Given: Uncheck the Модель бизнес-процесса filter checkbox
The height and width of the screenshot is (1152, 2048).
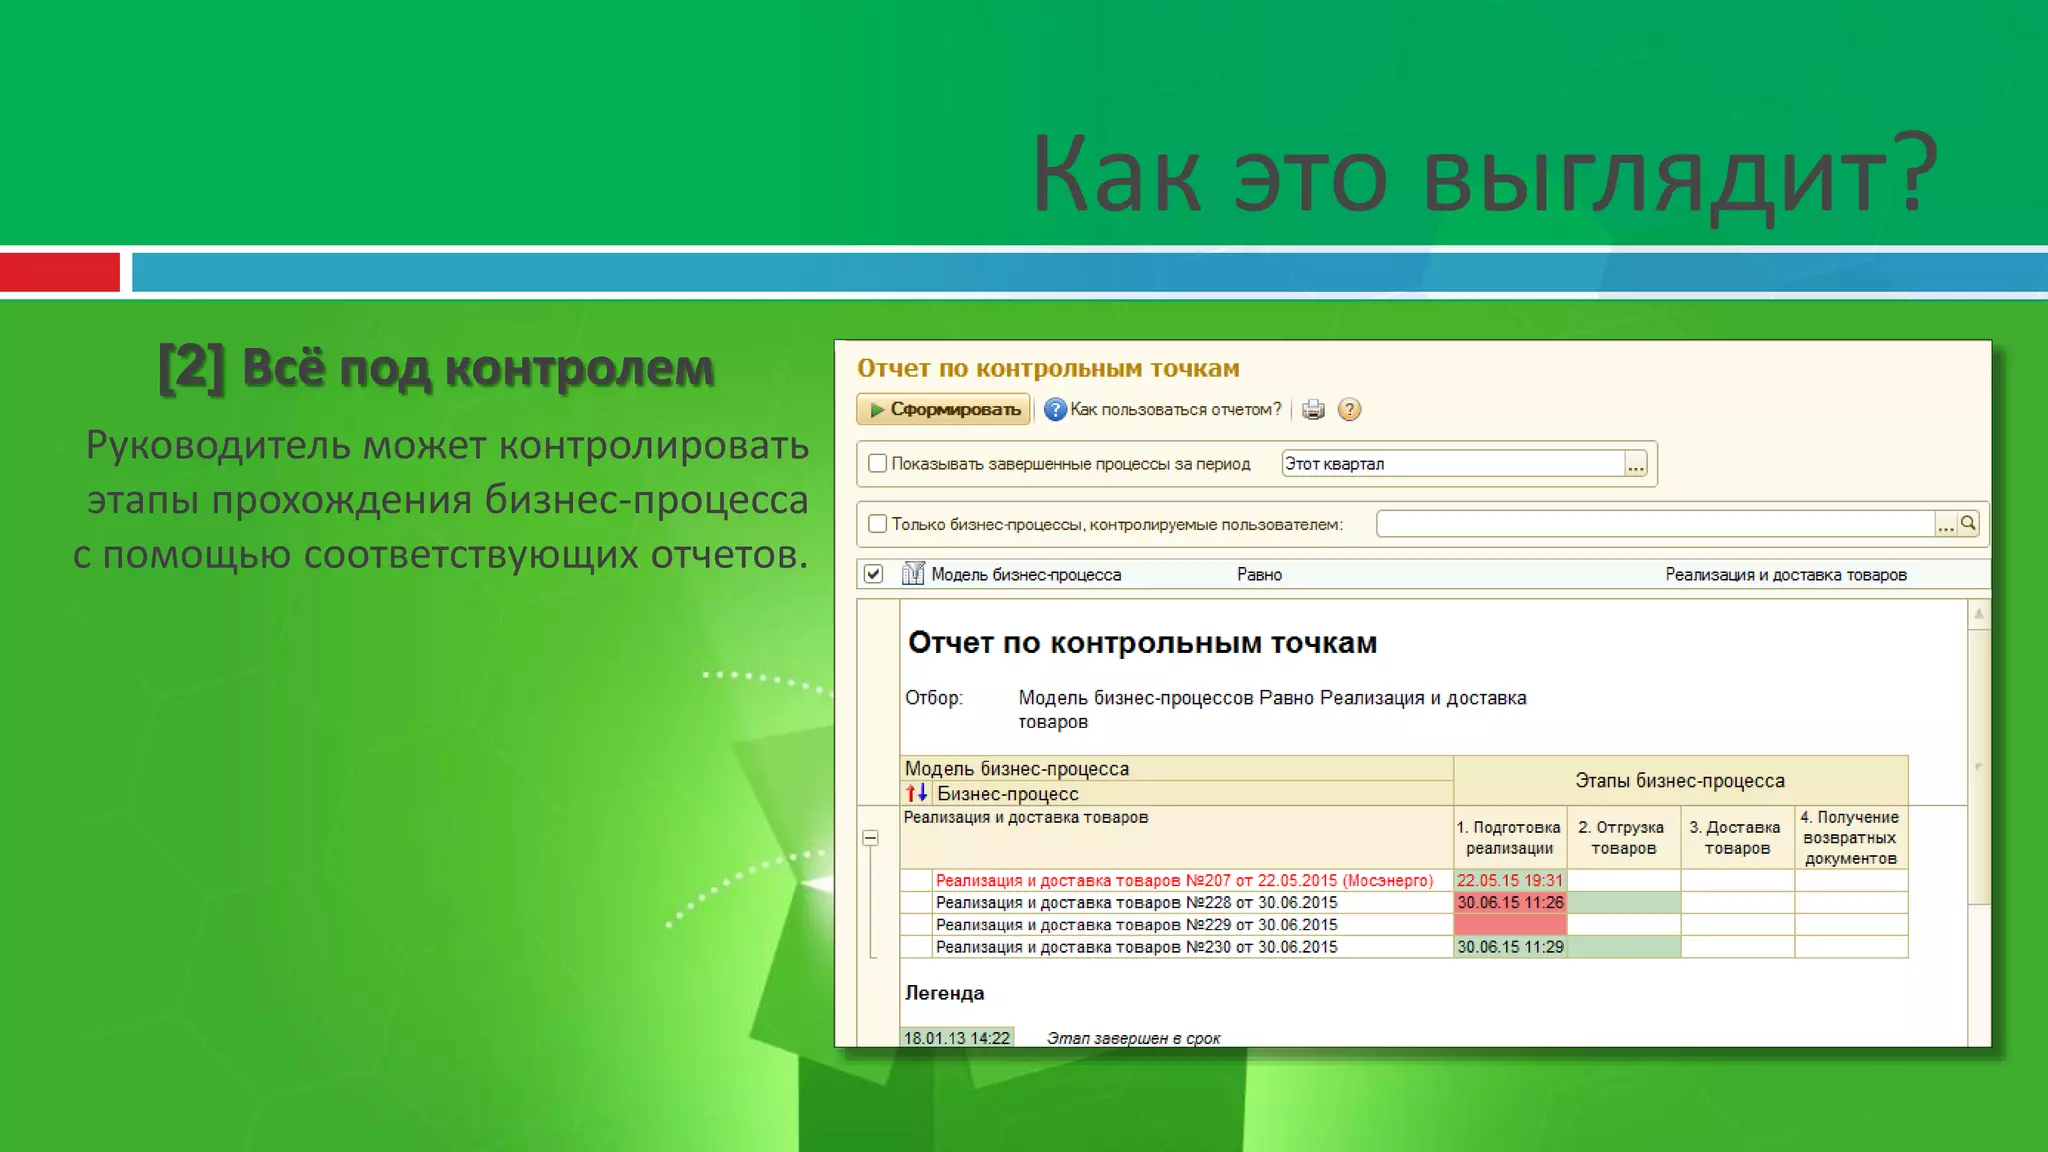Looking at the screenshot, I should pos(873,574).
